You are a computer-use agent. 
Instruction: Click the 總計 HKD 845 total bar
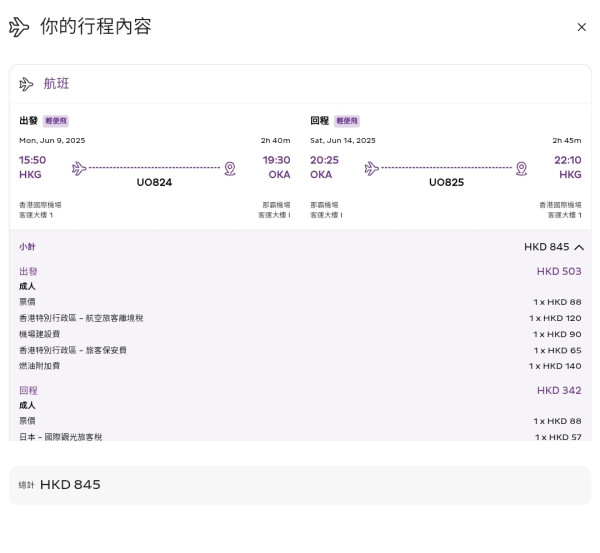(300, 485)
